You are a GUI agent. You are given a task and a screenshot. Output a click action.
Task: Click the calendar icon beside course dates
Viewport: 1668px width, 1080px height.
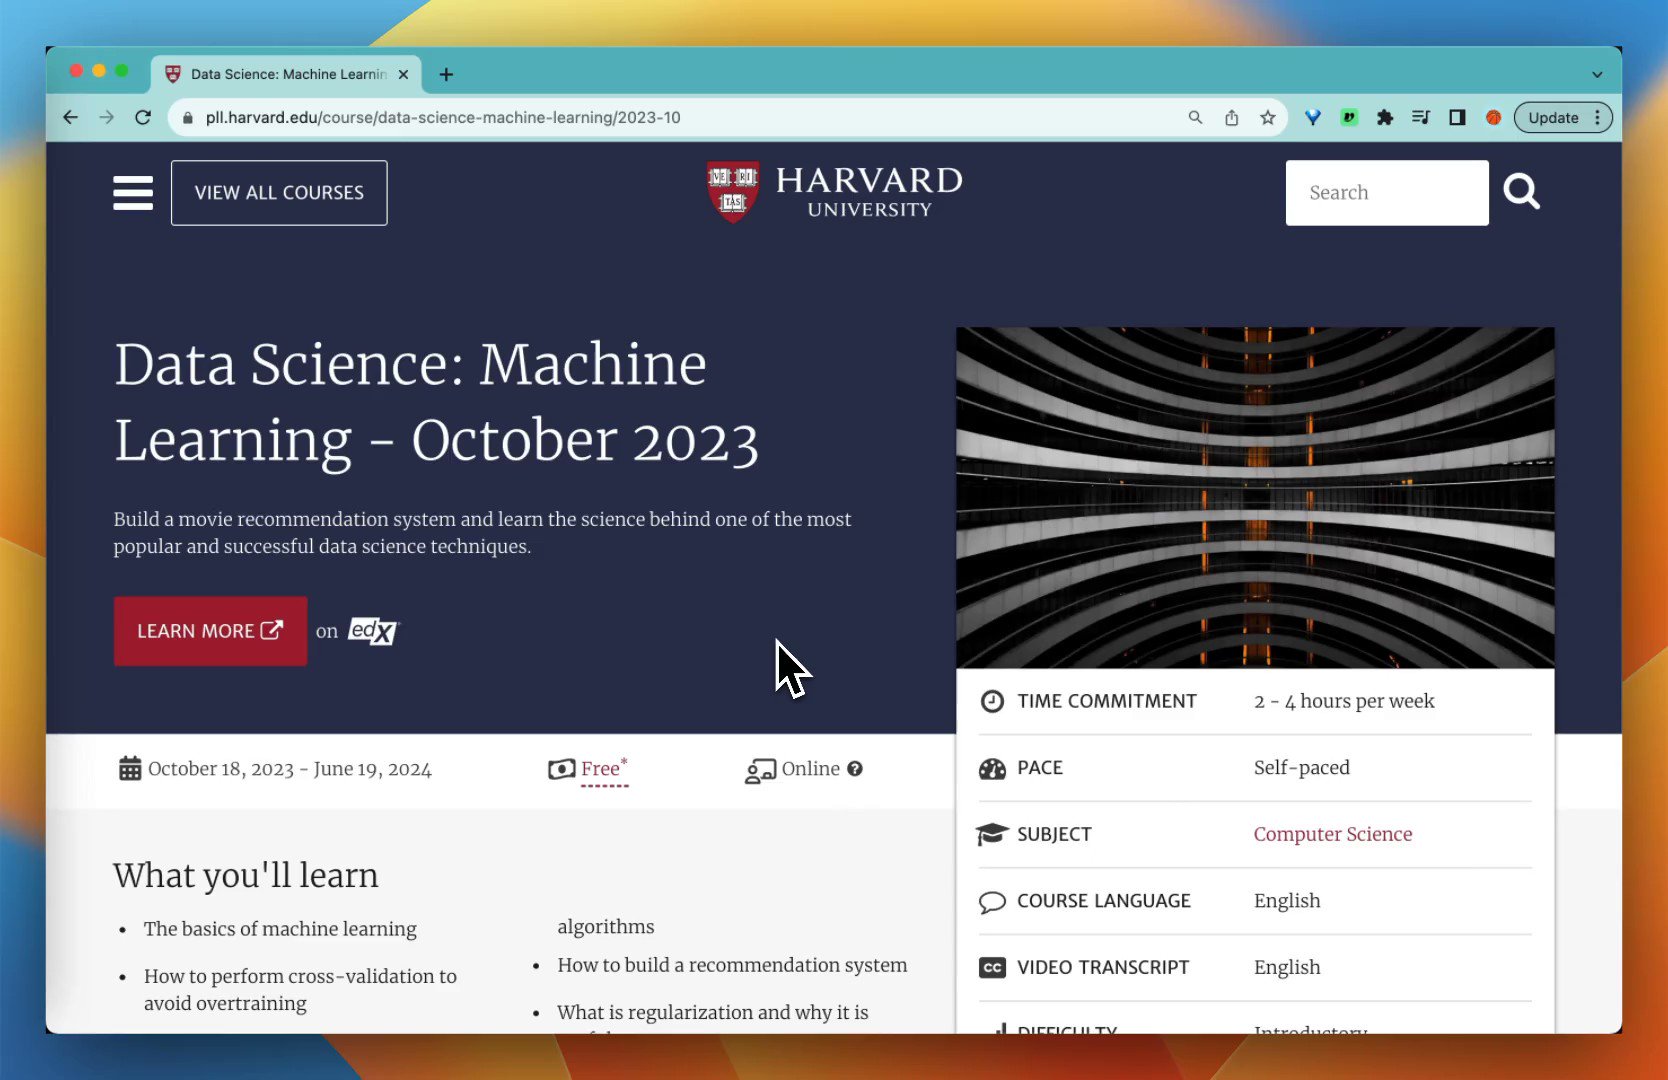130,768
